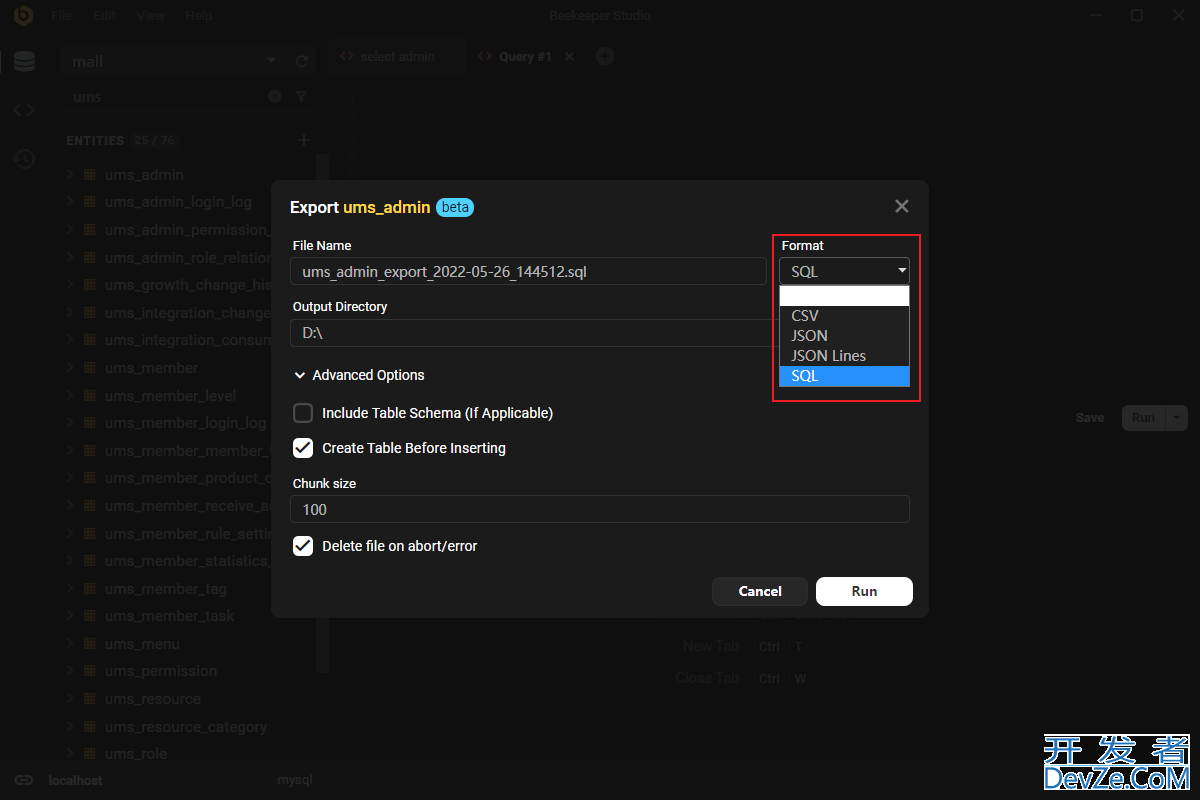Expand the ums_menu table node
The image size is (1200, 800).
[x=70, y=644]
